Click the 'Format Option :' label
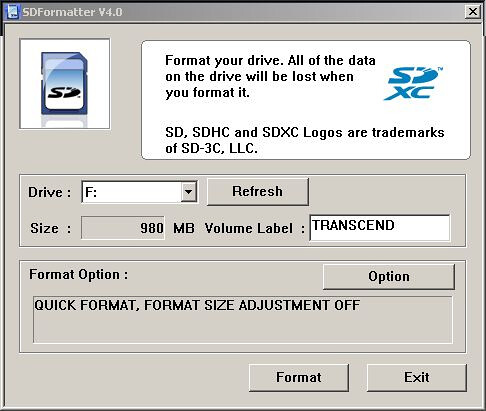Image resolution: width=486 pixels, height=411 pixels. (x=79, y=275)
